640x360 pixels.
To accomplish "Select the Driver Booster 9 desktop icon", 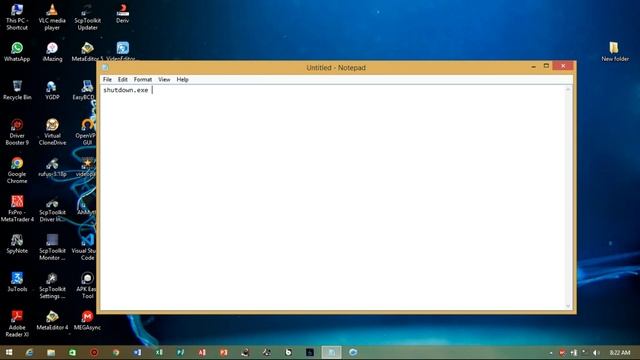I will coord(17,132).
